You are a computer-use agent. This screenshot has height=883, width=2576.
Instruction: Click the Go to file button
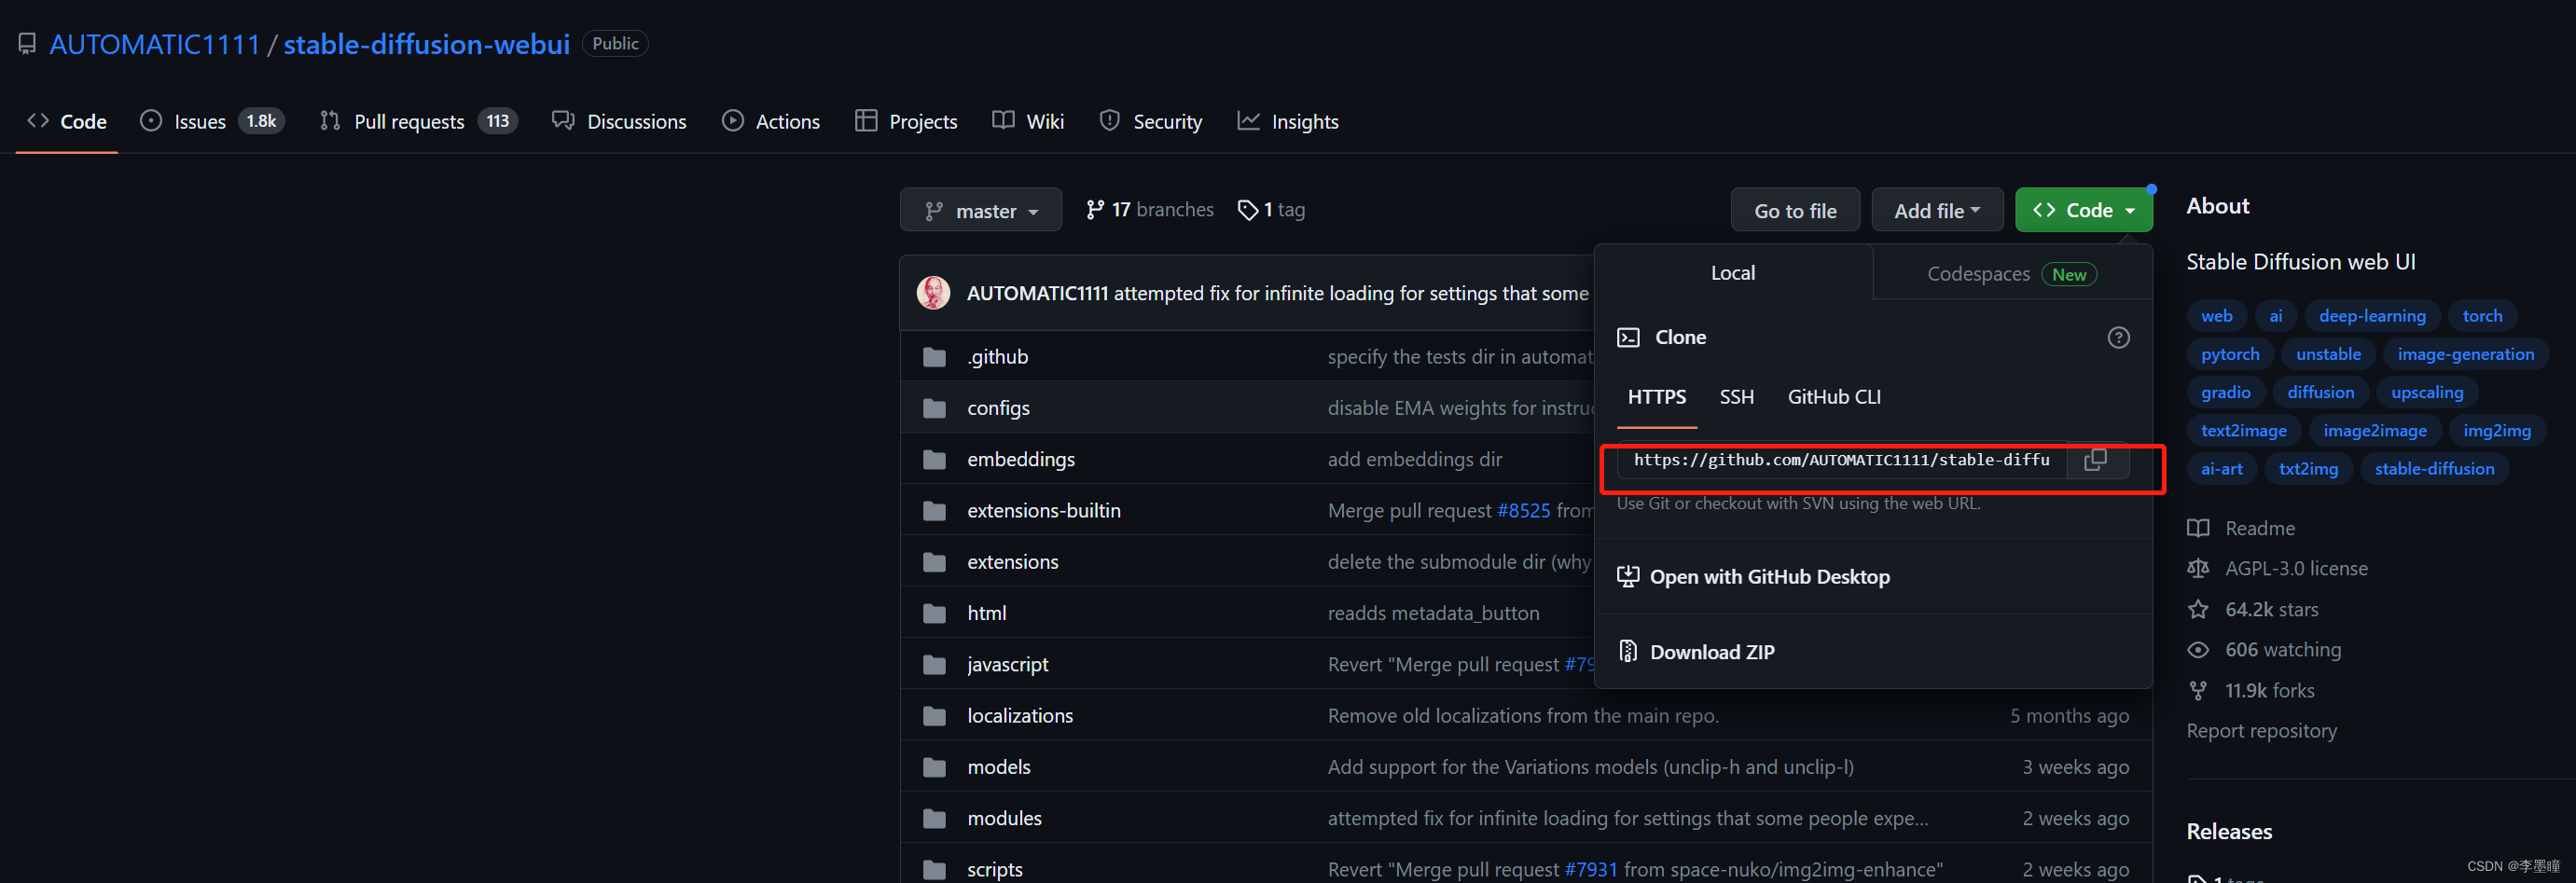pyautogui.click(x=1795, y=210)
